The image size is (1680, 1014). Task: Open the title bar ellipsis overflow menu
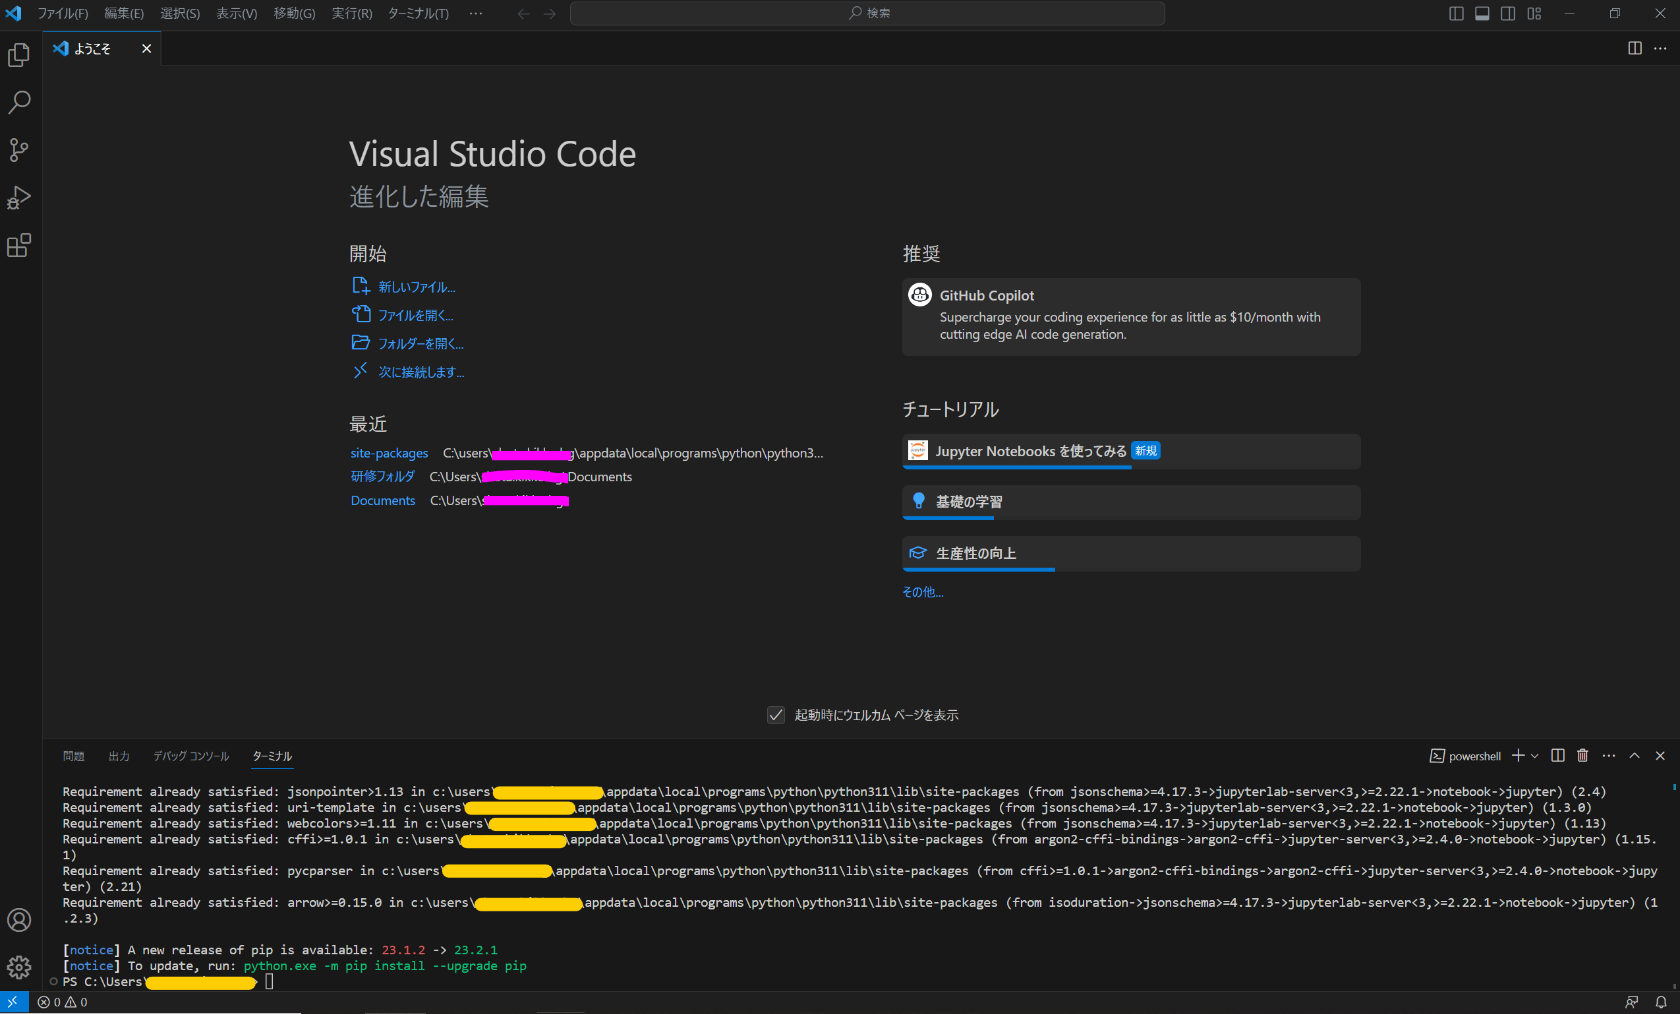click(475, 13)
